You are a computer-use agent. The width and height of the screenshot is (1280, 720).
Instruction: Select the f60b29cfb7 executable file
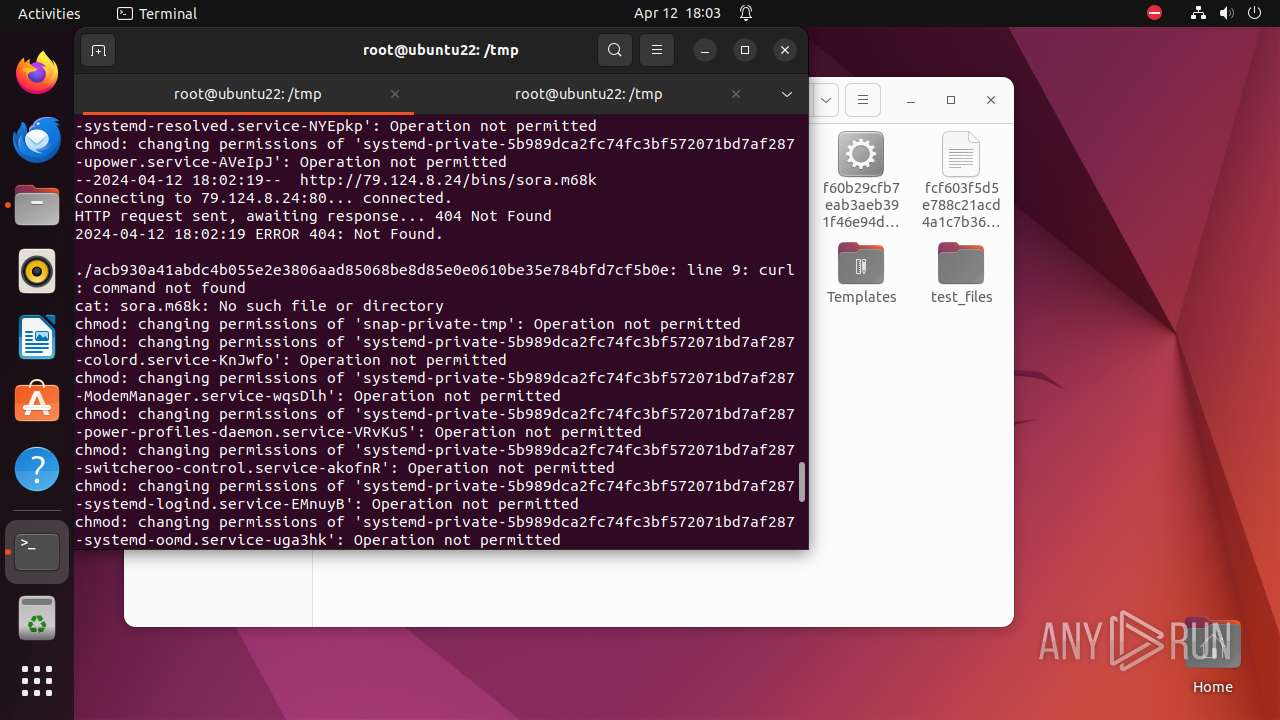point(861,181)
